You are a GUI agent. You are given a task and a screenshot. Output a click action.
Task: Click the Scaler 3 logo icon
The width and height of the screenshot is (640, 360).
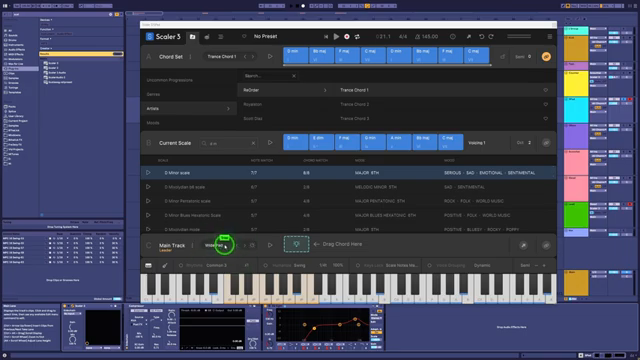(x=150, y=37)
